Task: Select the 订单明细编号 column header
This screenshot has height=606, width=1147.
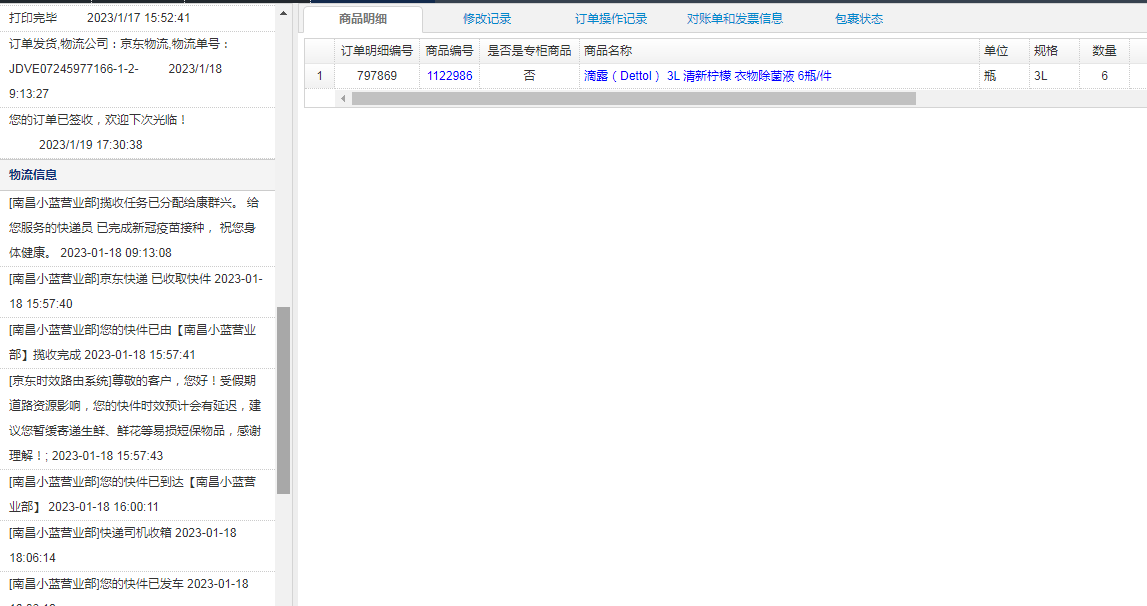Action: pyautogui.click(x=377, y=51)
